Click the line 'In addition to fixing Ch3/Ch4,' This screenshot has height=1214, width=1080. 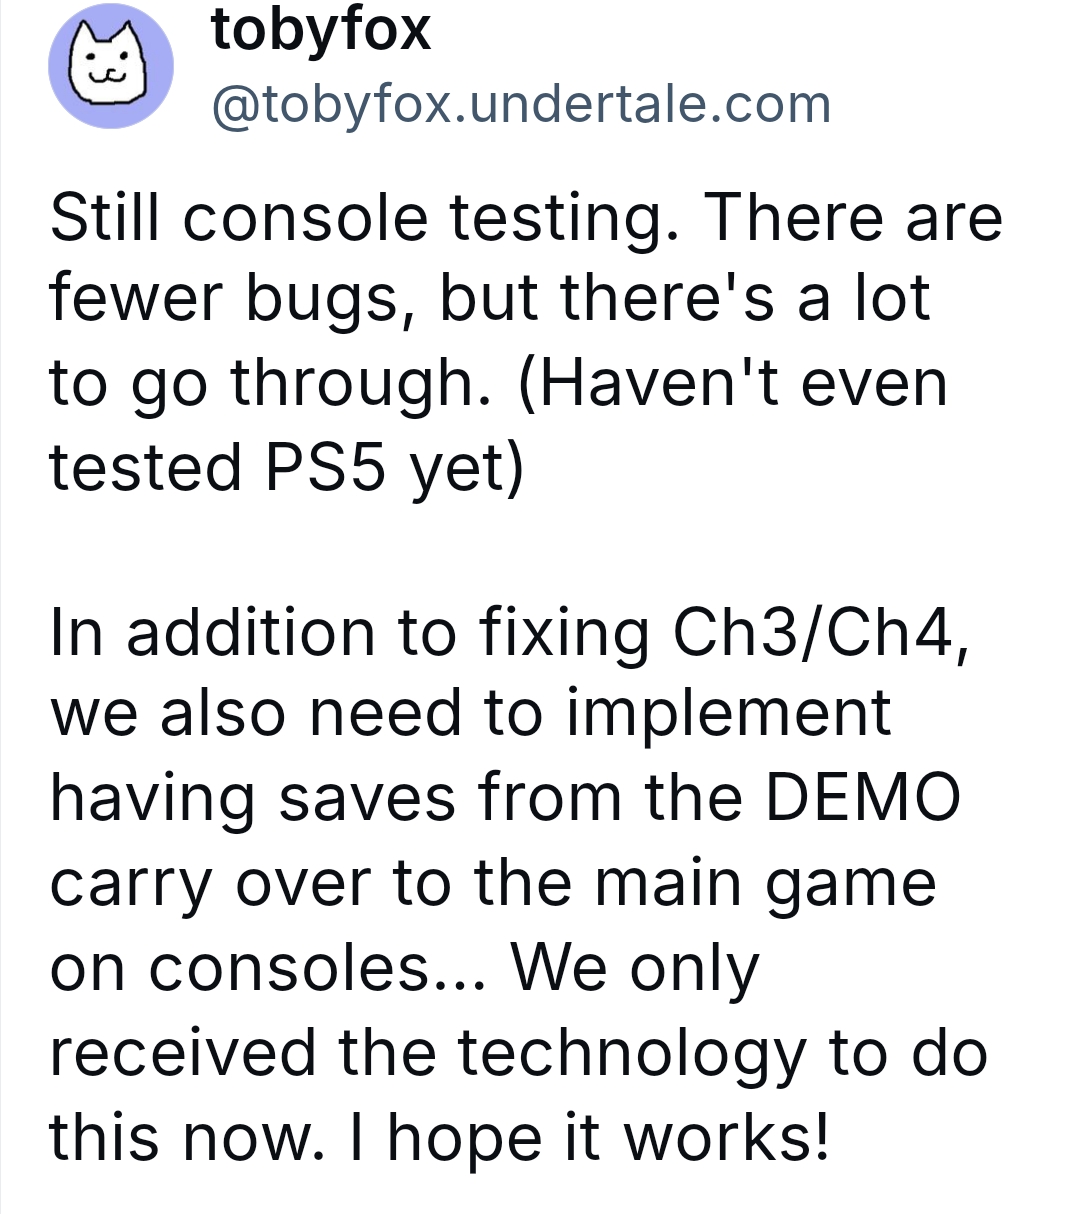[x=510, y=634]
